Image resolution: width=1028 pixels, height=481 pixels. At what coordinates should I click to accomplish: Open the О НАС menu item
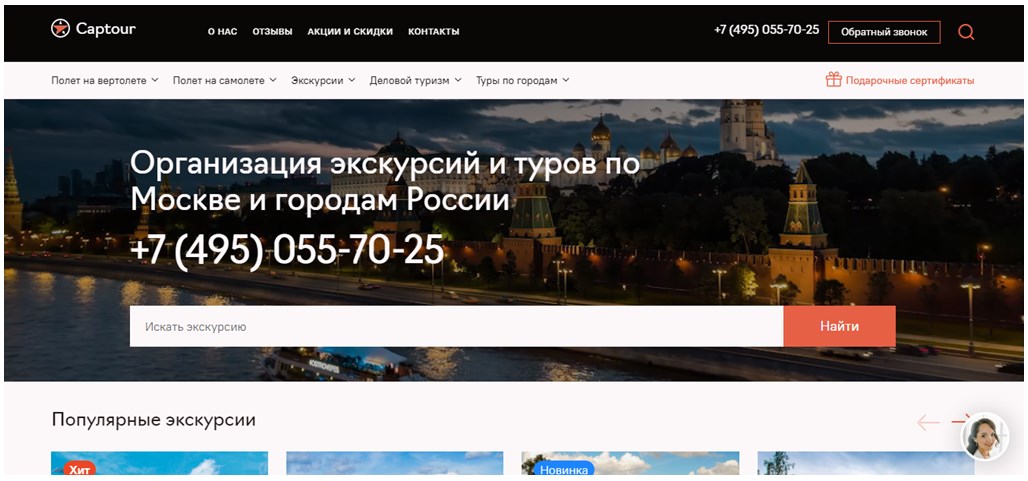[x=222, y=31]
